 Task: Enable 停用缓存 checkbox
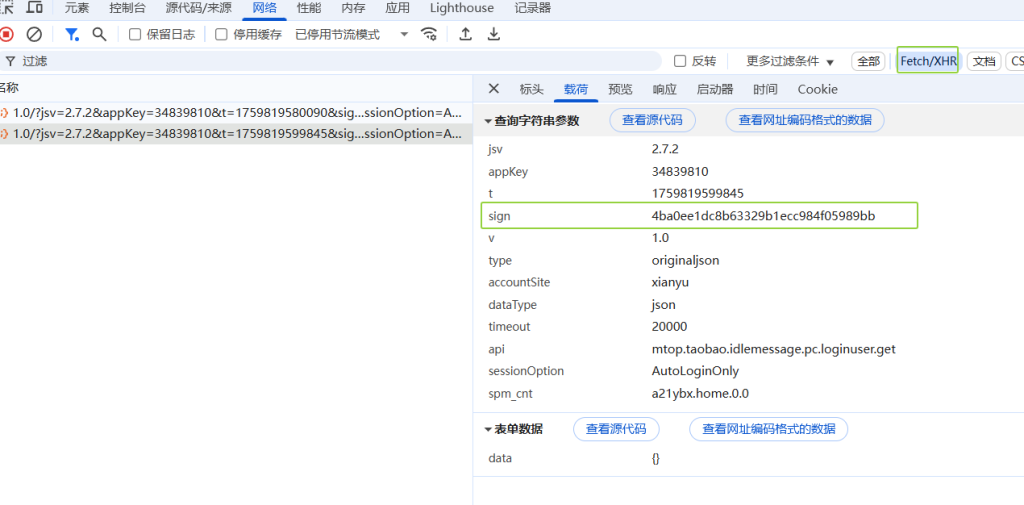[221, 35]
